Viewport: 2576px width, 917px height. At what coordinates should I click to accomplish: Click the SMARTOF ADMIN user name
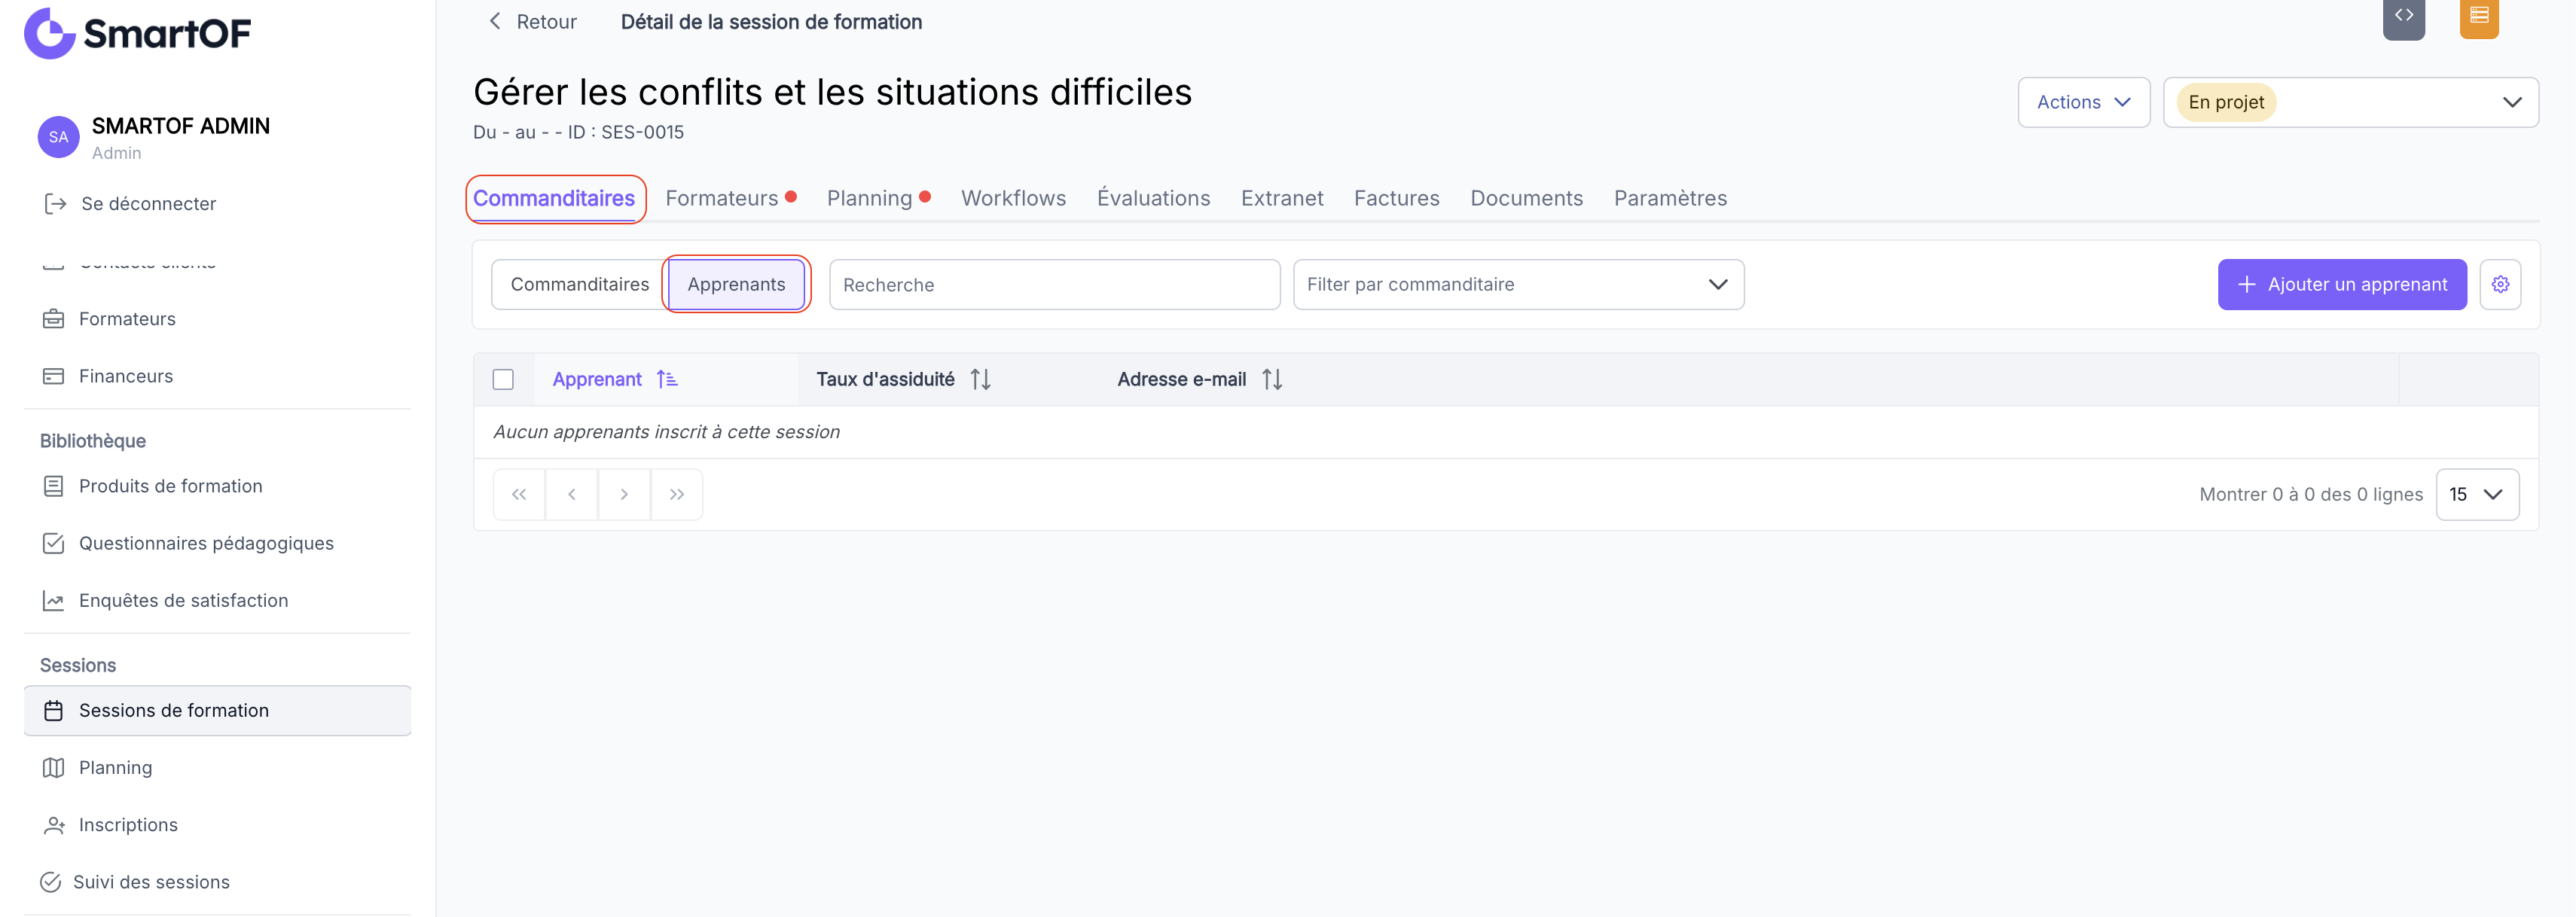pyautogui.click(x=181, y=126)
